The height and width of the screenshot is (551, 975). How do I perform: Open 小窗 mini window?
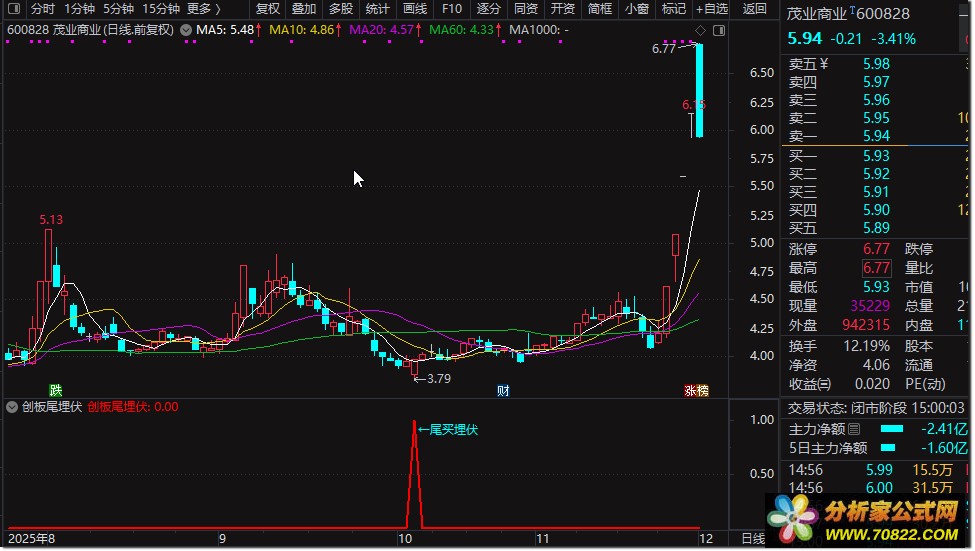click(636, 9)
